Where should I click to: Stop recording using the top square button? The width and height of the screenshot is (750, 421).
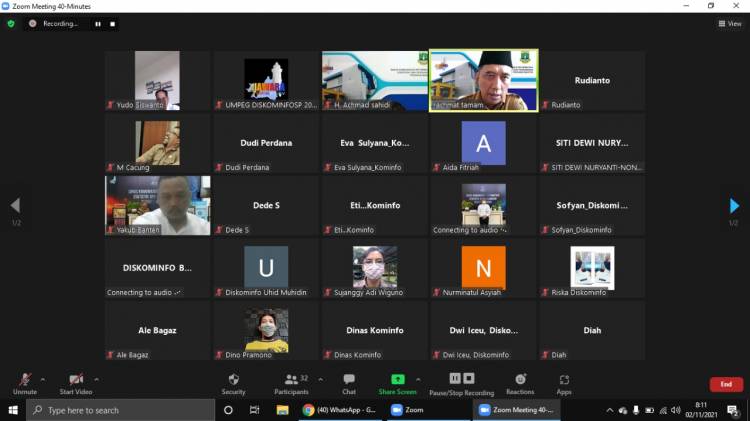click(112, 23)
